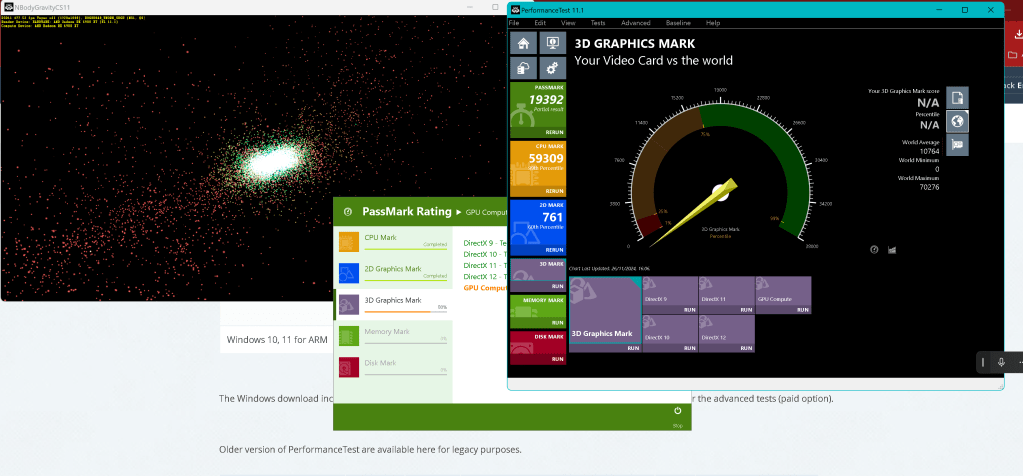Screen dimensions: 1023x476
Task: Click the CPU Mark completed progress bar
Action: click(x=406, y=249)
